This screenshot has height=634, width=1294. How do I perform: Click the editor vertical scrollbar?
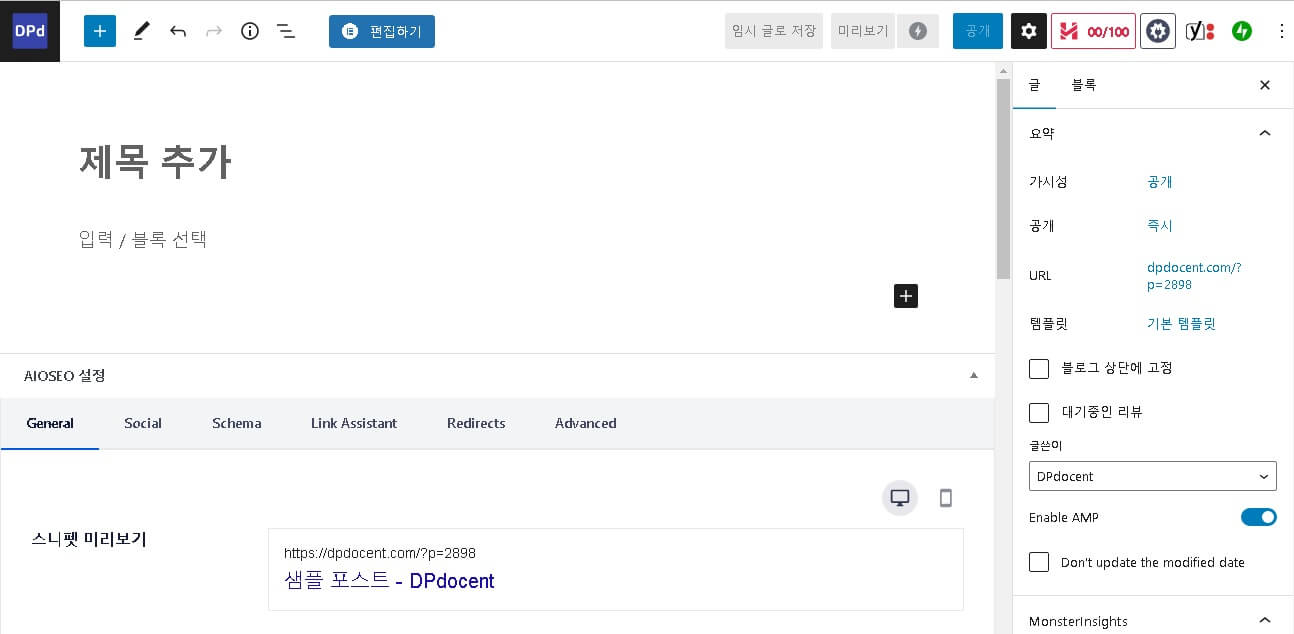pos(1004,180)
